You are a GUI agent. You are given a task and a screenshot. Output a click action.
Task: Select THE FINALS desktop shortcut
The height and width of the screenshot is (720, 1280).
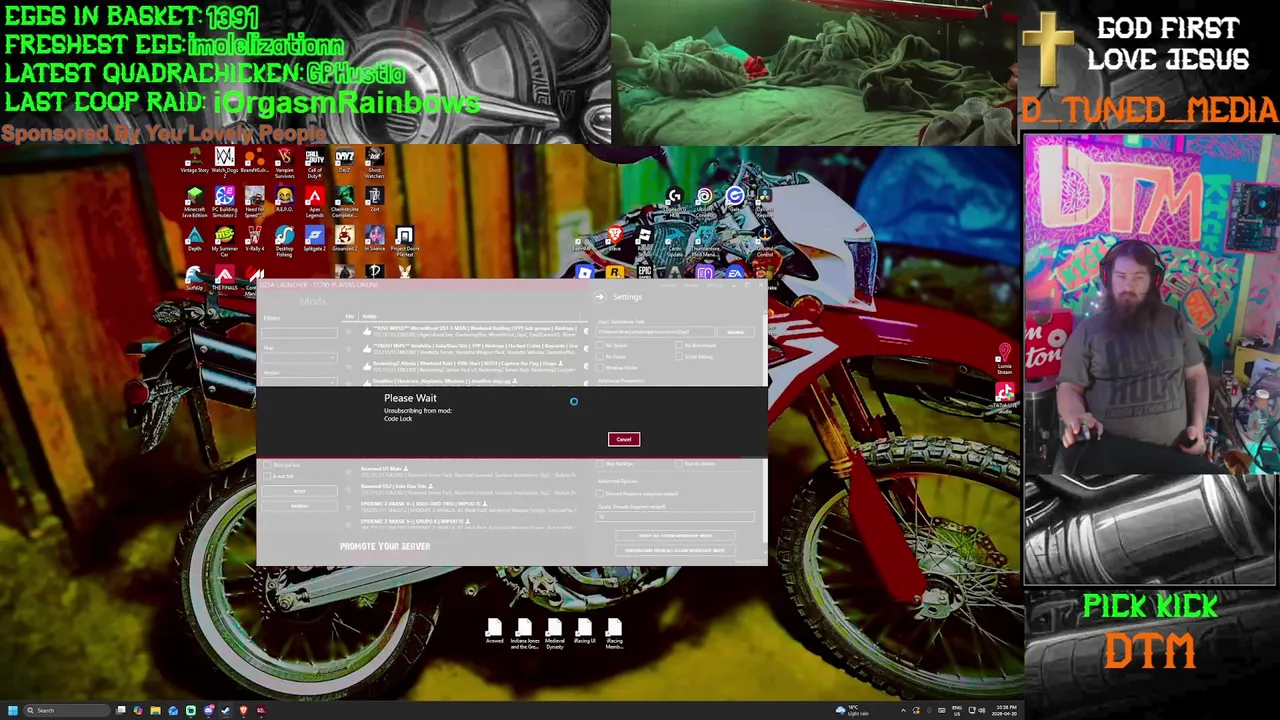coord(225,277)
